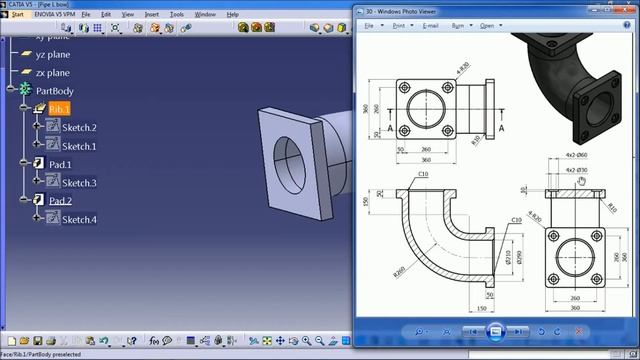
Task: Open the Print dropdown in Photo Viewer
Action: click(402, 26)
